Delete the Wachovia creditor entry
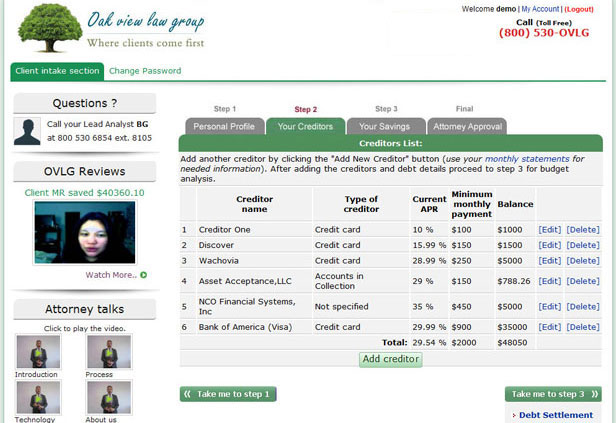Screen dimensions: 616x423 click(x=583, y=261)
